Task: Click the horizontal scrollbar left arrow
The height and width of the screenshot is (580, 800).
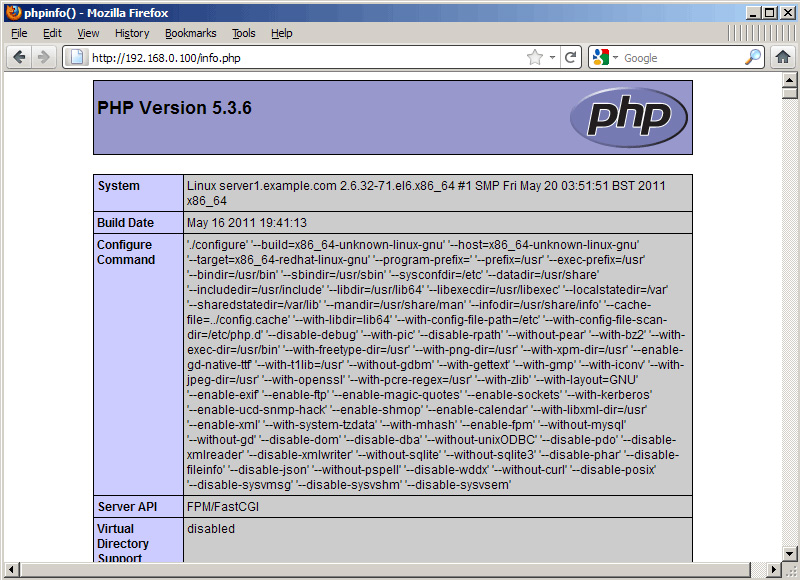Action: (12, 570)
